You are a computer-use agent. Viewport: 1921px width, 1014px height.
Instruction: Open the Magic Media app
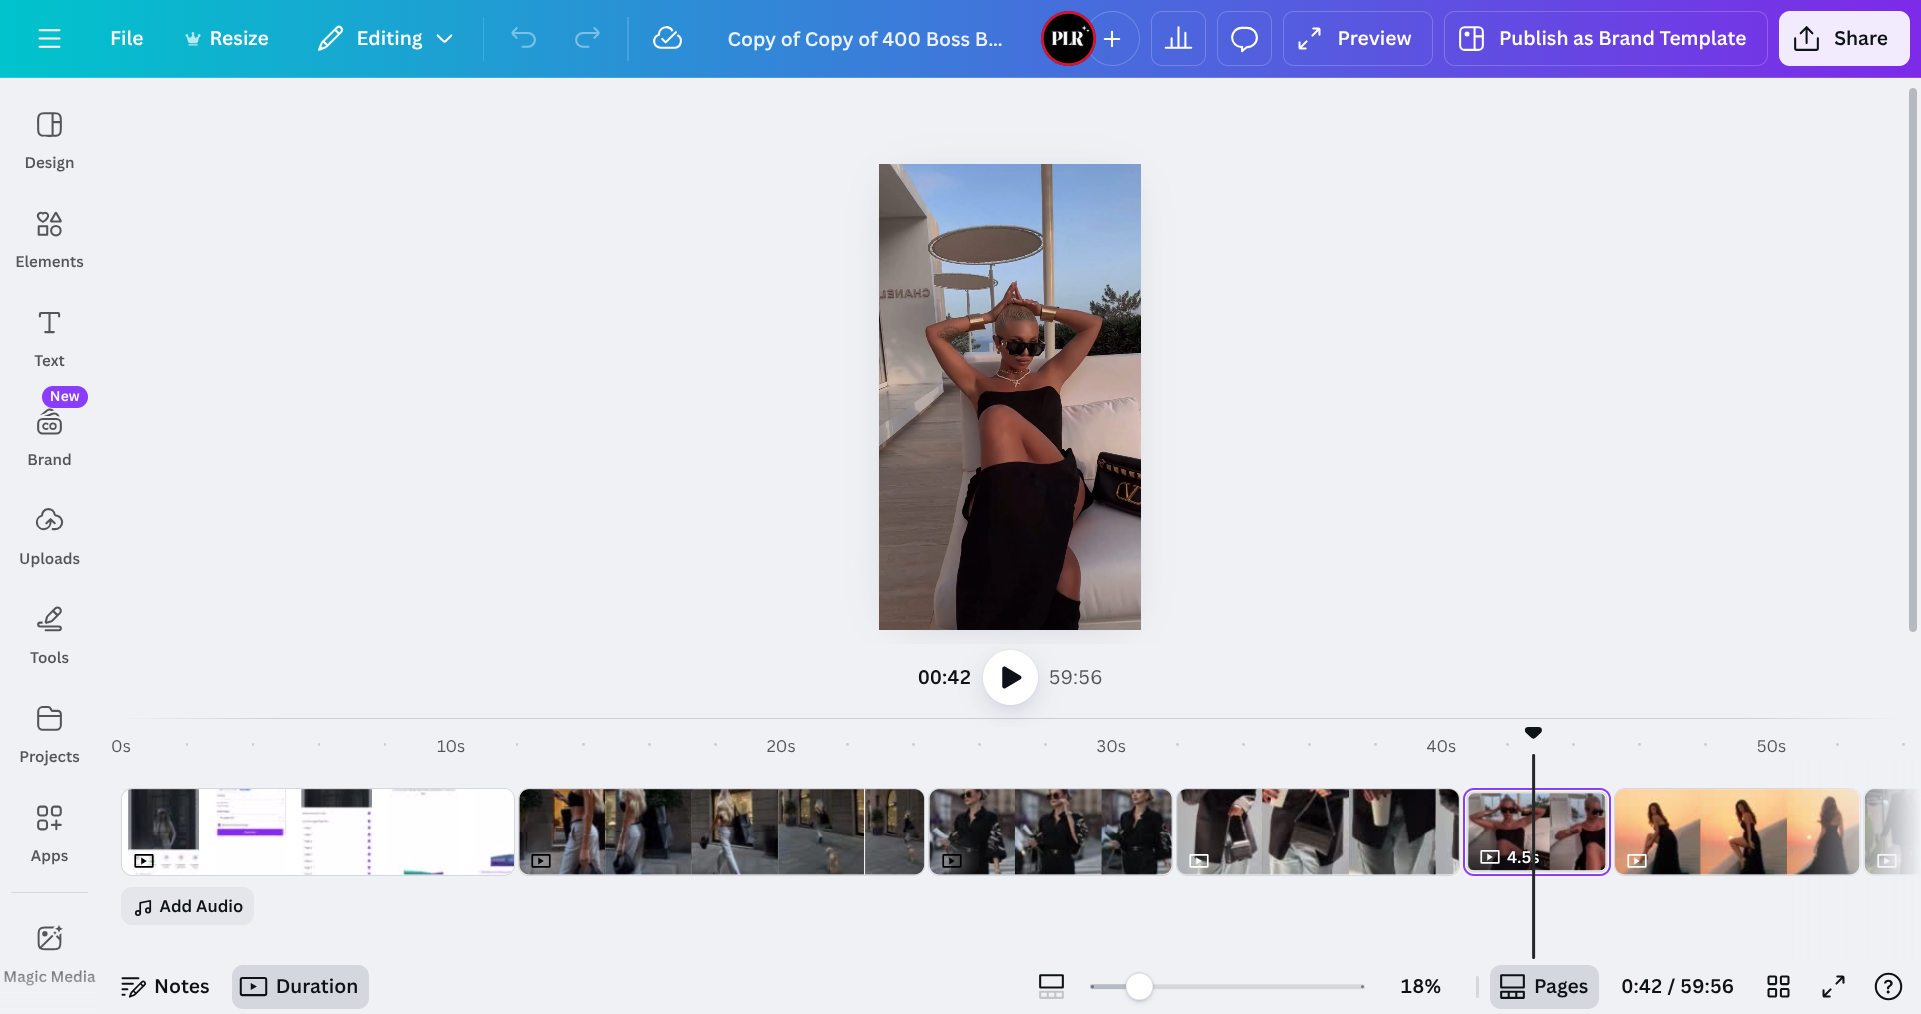pyautogui.click(x=49, y=954)
